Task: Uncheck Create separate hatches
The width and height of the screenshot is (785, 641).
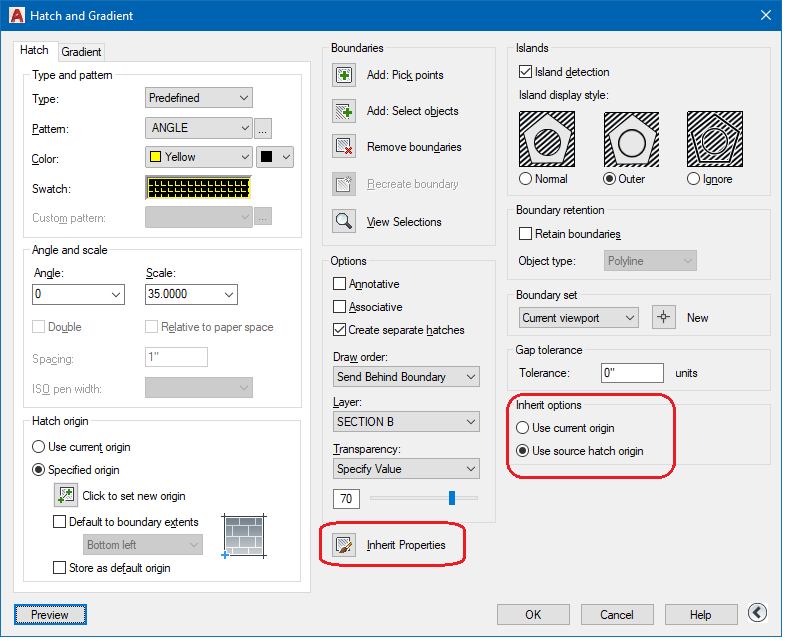Action: tap(340, 329)
